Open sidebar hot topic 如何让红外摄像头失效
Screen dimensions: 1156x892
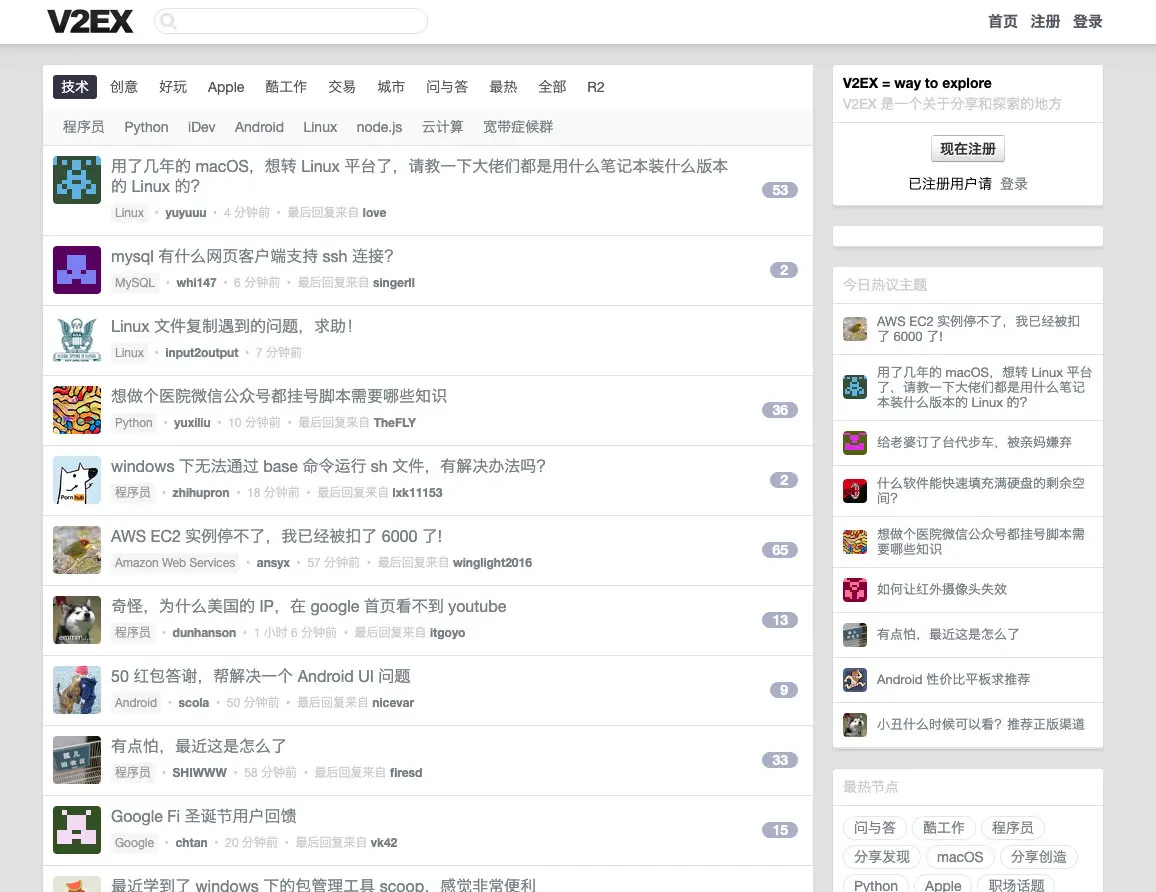click(x=941, y=589)
